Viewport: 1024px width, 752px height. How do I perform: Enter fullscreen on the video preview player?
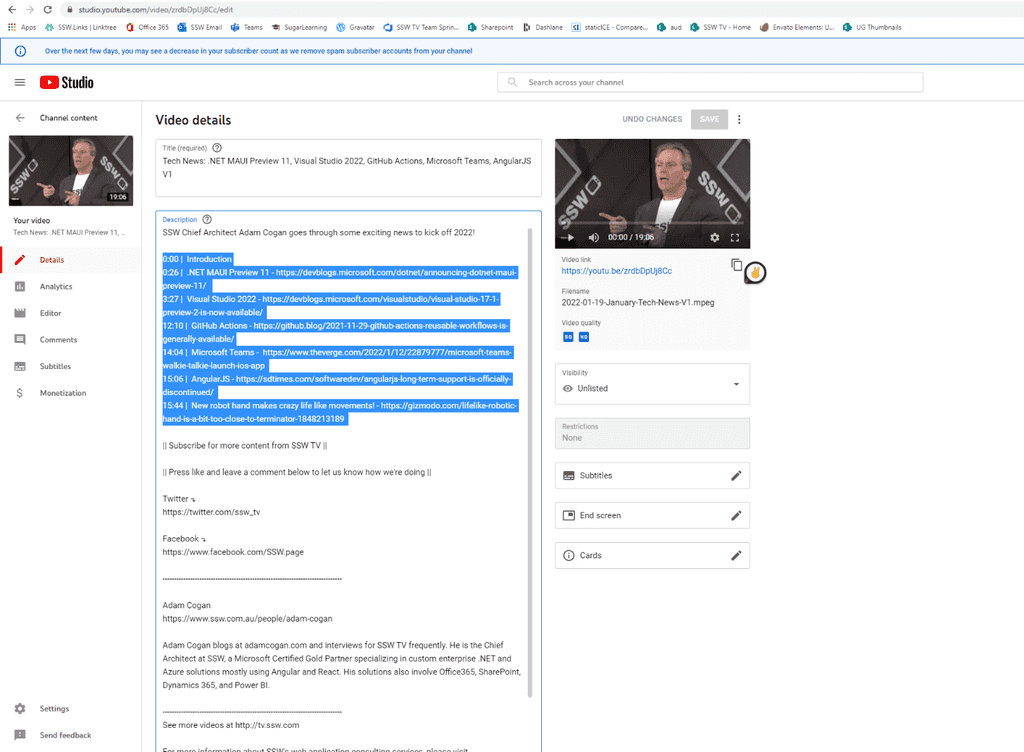735,238
